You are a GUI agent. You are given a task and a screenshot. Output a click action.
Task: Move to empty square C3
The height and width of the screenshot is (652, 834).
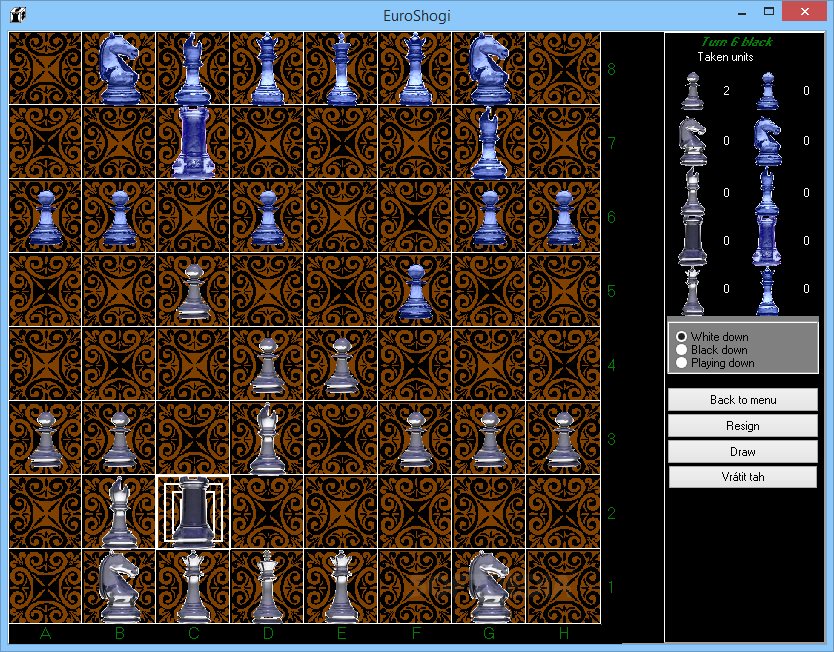point(193,438)
